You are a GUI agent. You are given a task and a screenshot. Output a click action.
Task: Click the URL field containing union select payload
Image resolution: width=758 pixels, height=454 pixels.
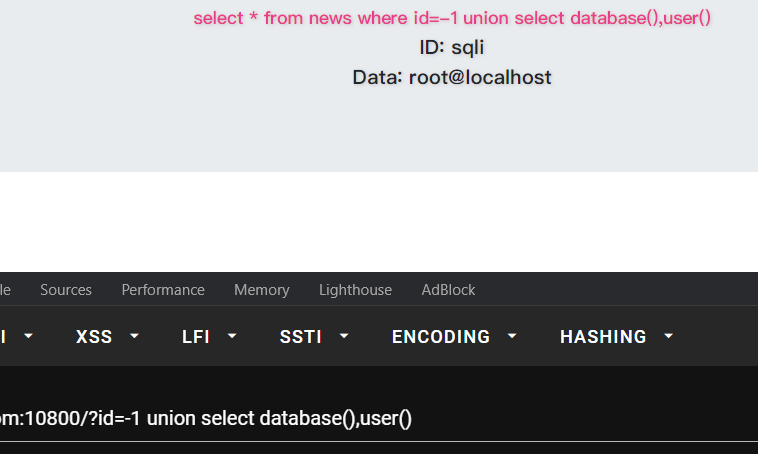pos(379,419)
